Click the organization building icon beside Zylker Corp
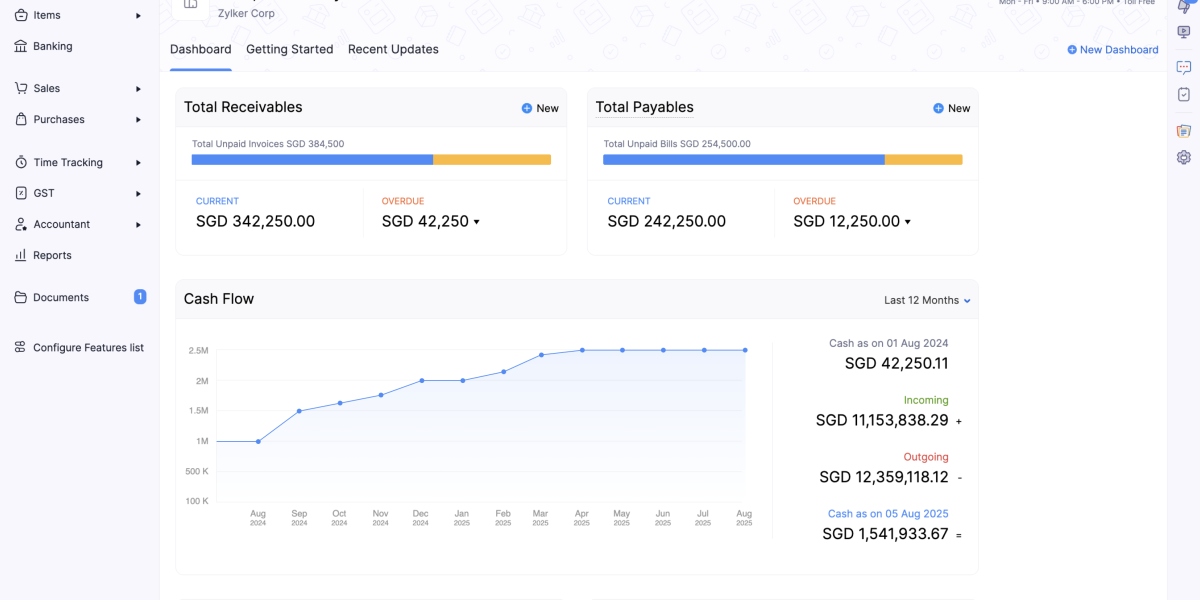This screenshot has height=600, width=1200. [191, 5]
